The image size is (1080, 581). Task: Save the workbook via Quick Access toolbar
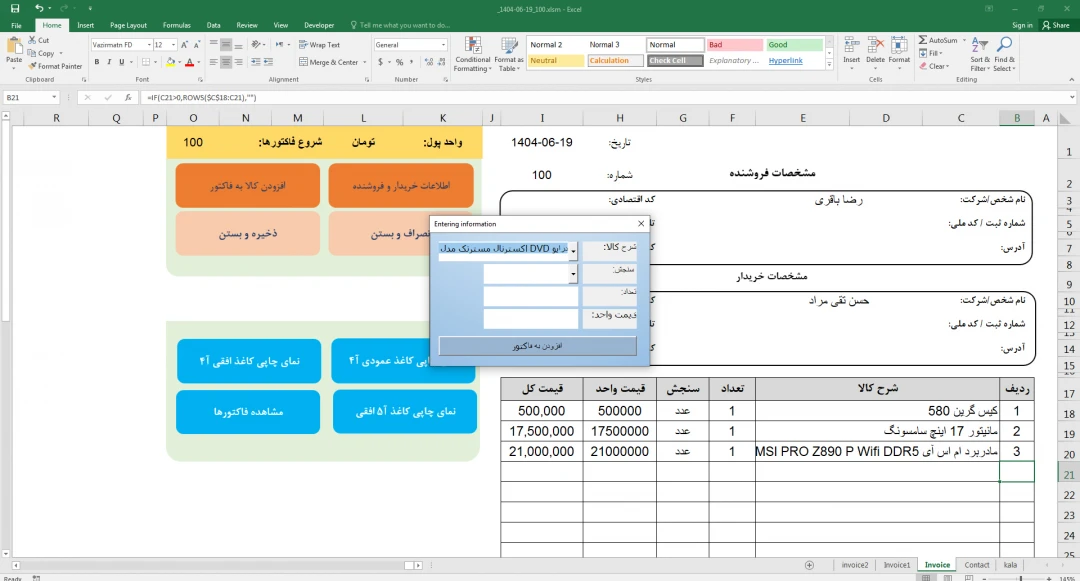[15, 8]
